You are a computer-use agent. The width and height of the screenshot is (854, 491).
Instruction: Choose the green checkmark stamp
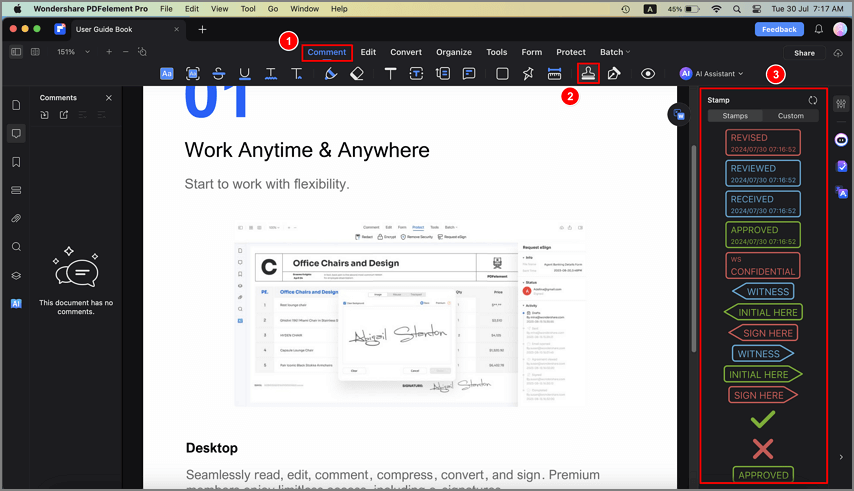coord(762,419)
